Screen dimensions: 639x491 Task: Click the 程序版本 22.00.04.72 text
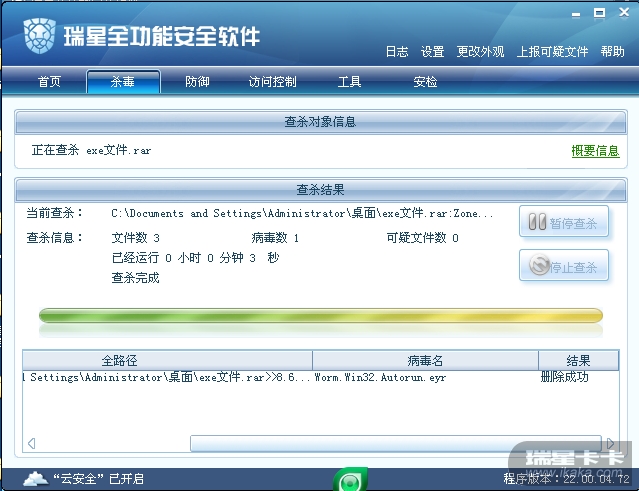coord(566,478)
